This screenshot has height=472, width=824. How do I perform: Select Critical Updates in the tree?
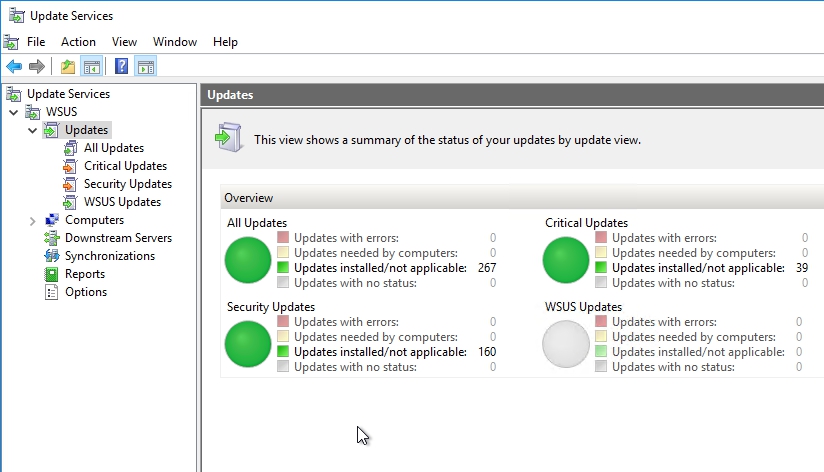pos(125,166)
